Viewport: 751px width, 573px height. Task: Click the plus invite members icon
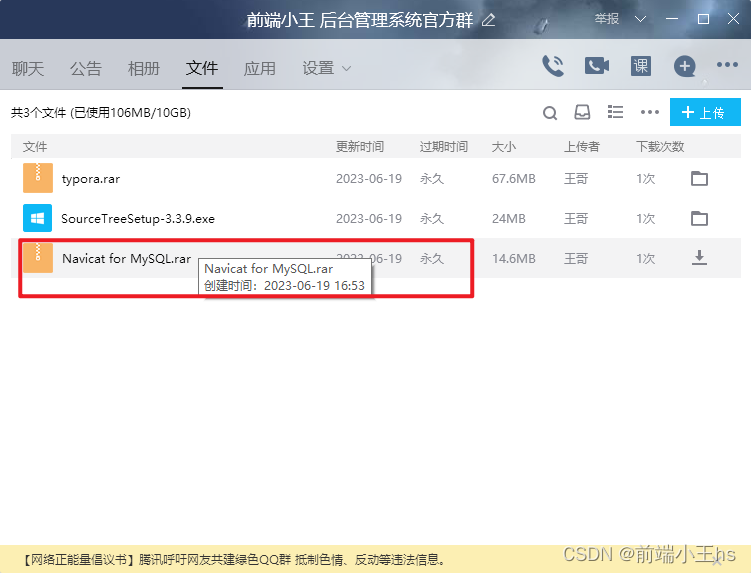coord(684,66)
